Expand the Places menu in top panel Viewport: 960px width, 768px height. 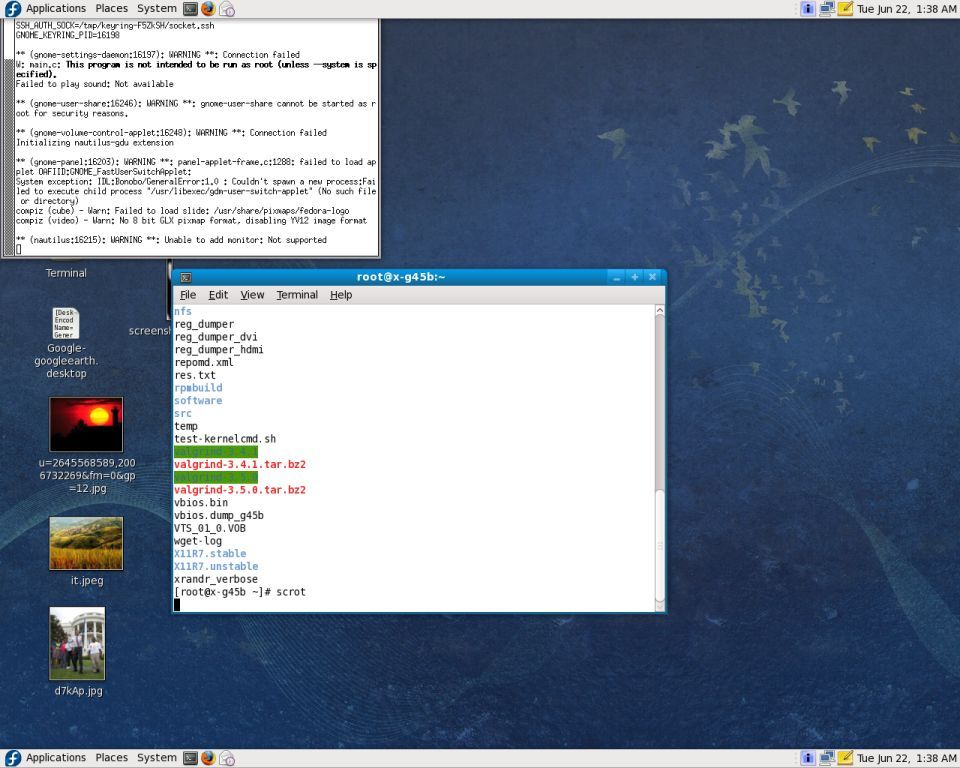[x=112, y=8]
